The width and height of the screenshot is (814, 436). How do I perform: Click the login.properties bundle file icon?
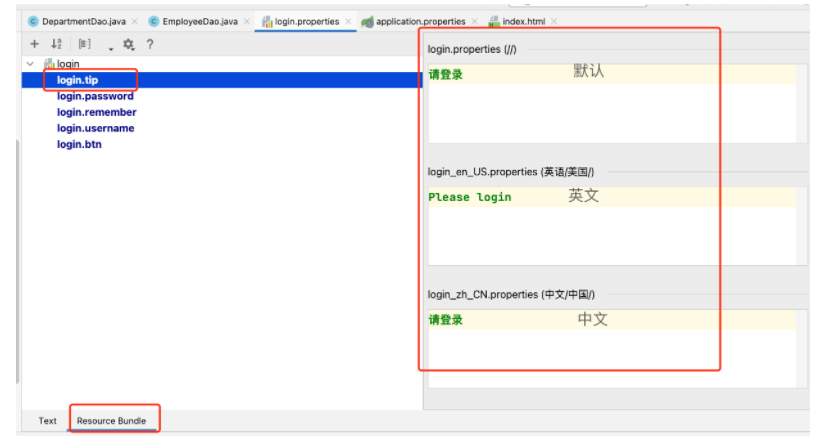(x=267, y=21)
